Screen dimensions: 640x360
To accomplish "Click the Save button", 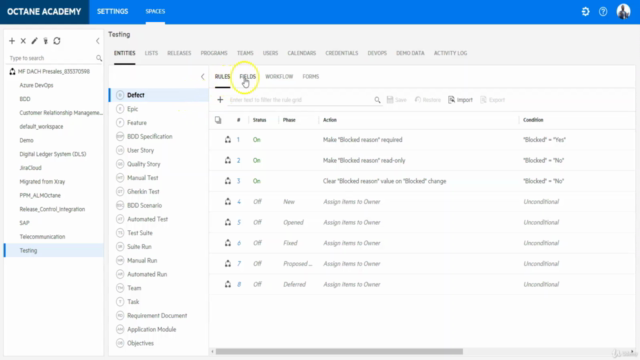I will tap(397, 100).
